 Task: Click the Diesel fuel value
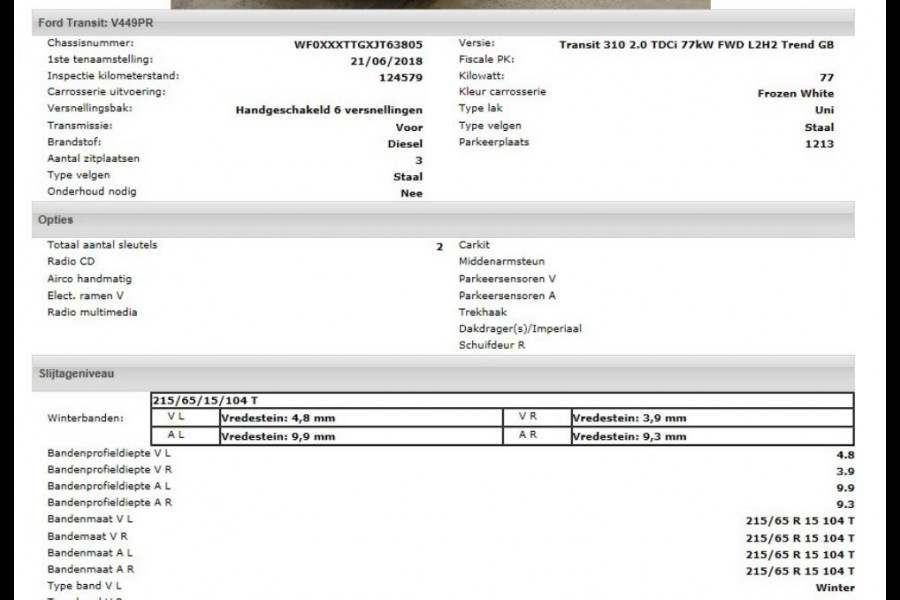[x=404, y=144]
